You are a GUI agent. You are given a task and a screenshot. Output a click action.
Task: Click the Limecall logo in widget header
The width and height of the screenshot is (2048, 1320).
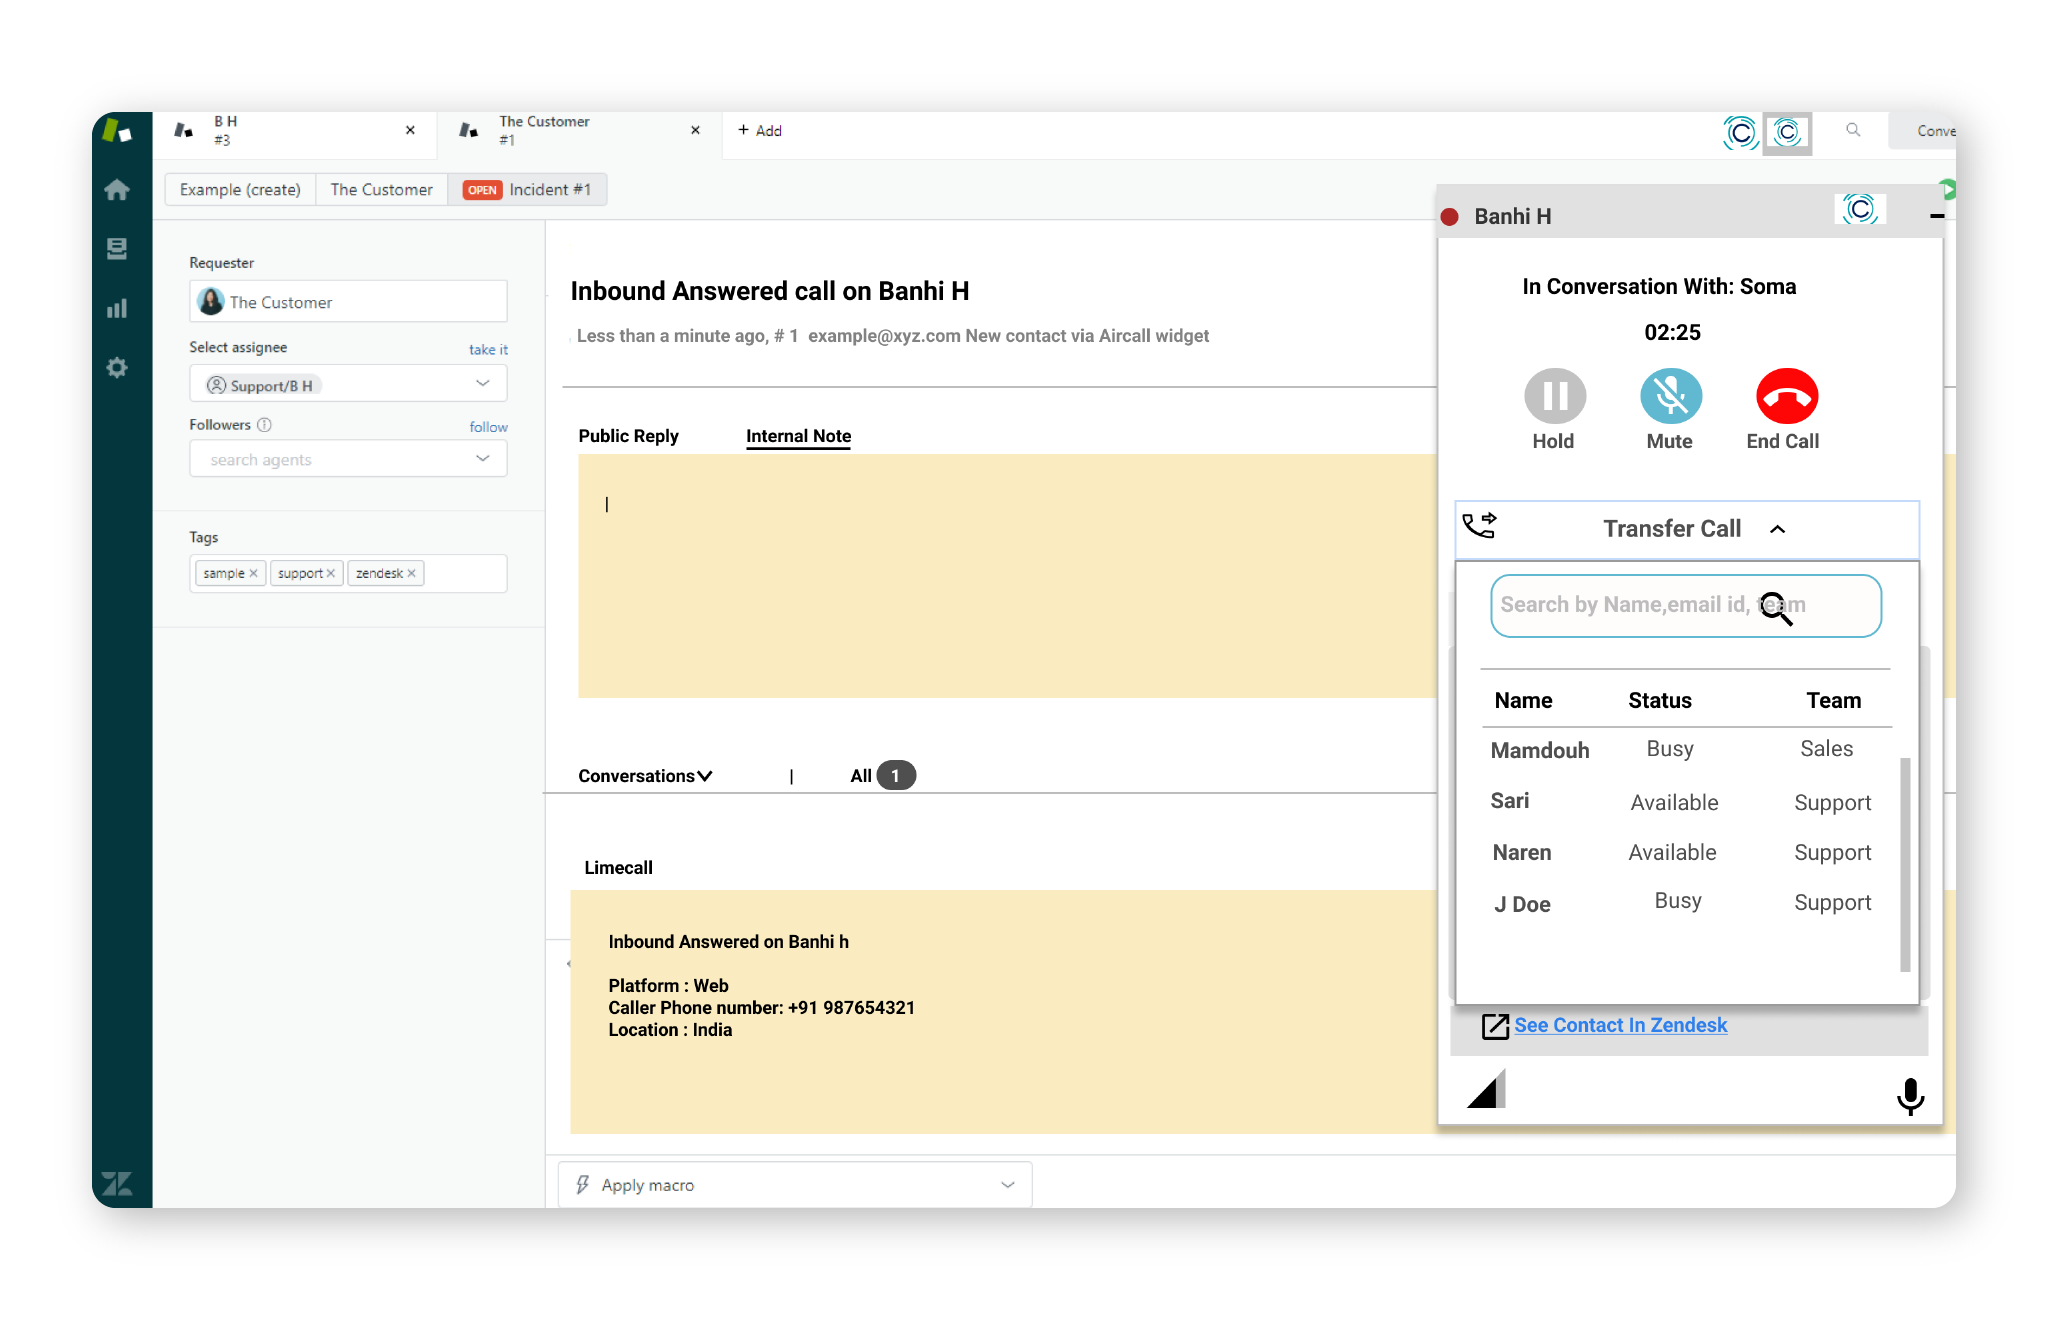(x=1860, y=209)
